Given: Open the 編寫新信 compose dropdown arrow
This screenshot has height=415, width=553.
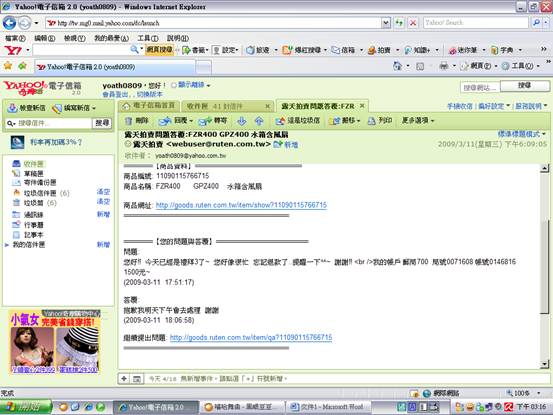Looking at the screenshot, I should [x=94, y=108].
